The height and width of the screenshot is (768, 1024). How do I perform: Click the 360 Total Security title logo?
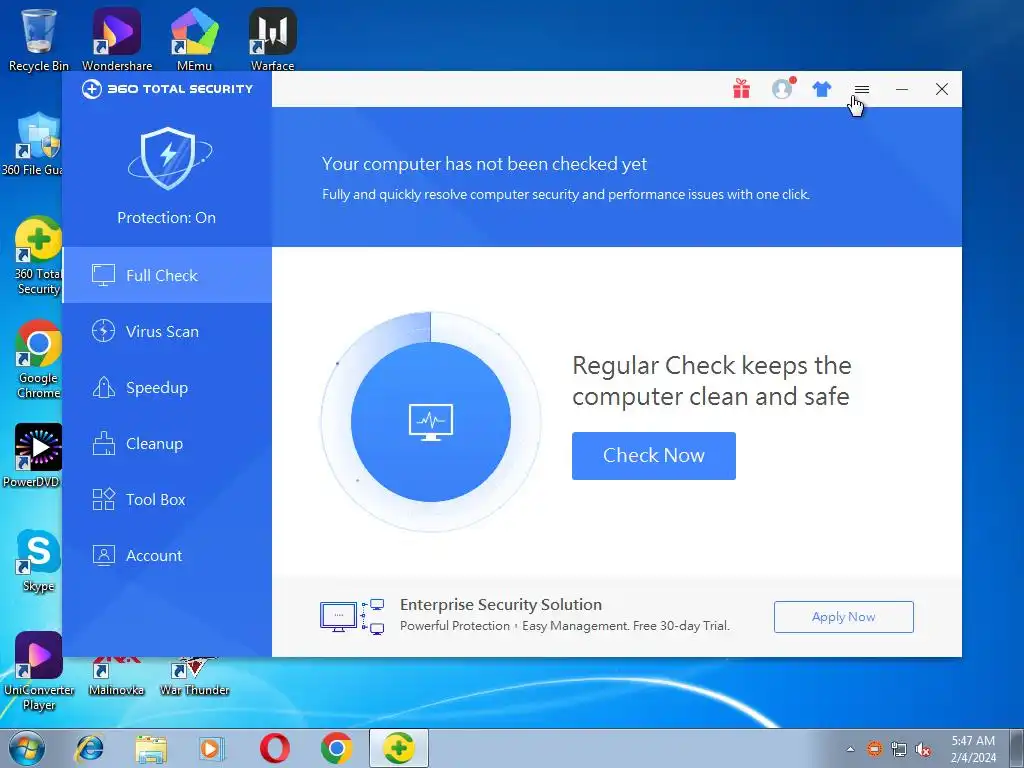tap(167, 89)
